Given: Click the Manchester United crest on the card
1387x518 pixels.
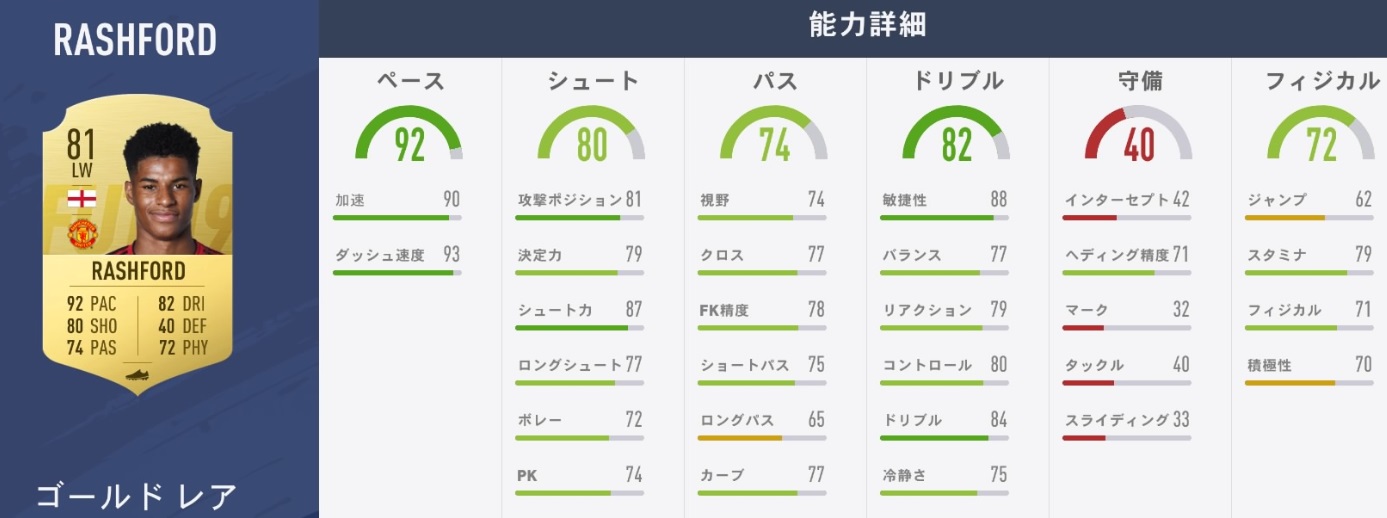Looking at the screenshot, I should pyautogui.click(x=81, y=234).
